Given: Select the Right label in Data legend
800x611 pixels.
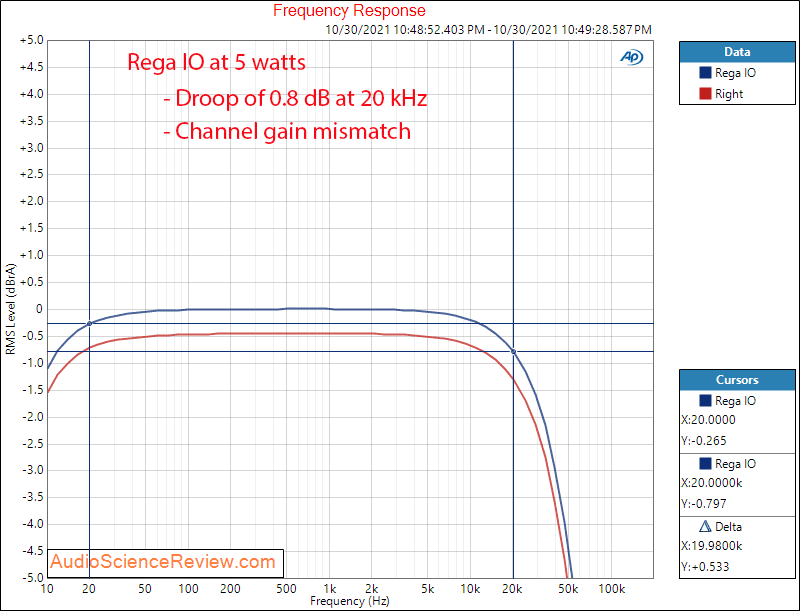Looking at the screenshot, I should (x=729, y=94).
